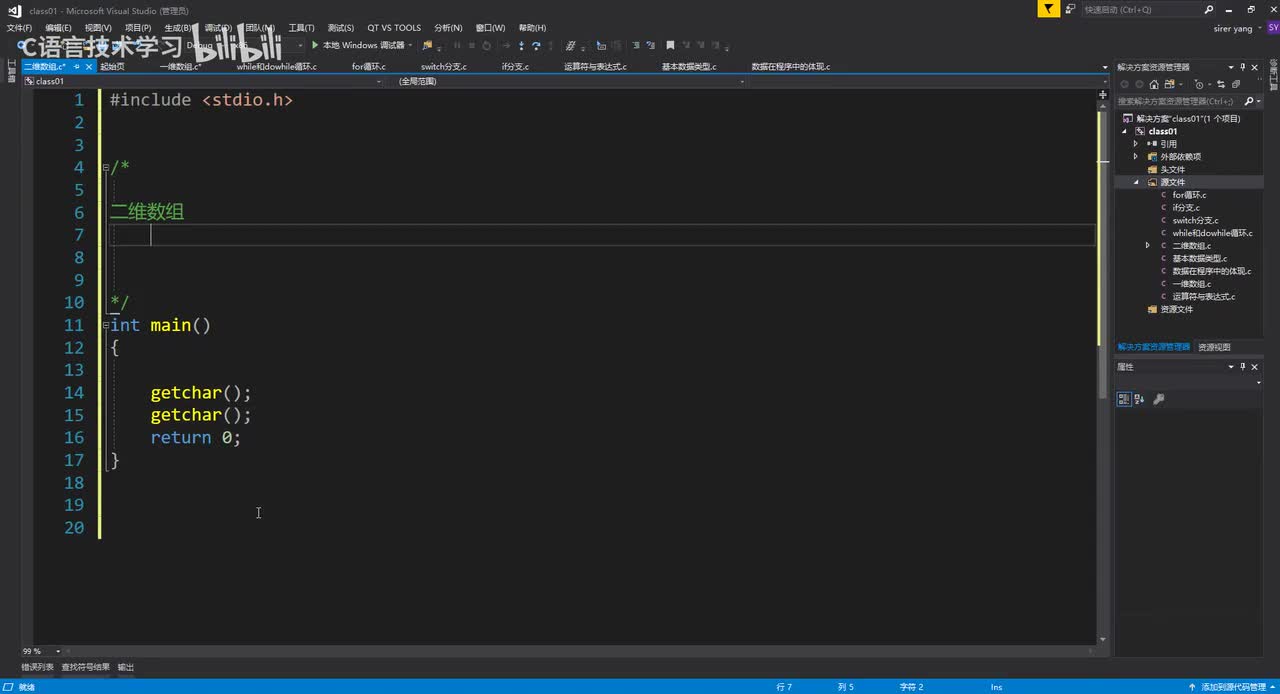The width and height of the screenshot is (1280, 694).
Task: Close the Solution Explorer panel
Action: click(x=1255, y=67)
